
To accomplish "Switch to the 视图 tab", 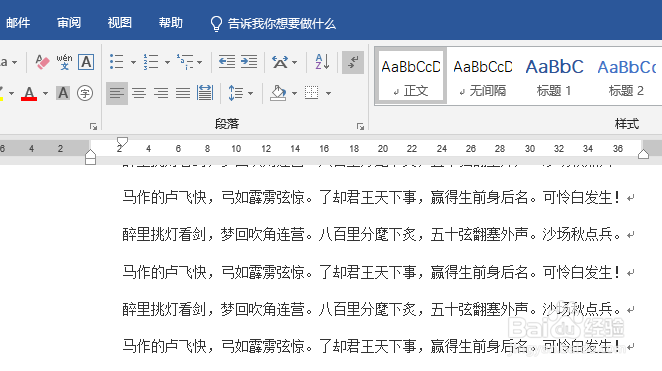I will click(119, 23).
